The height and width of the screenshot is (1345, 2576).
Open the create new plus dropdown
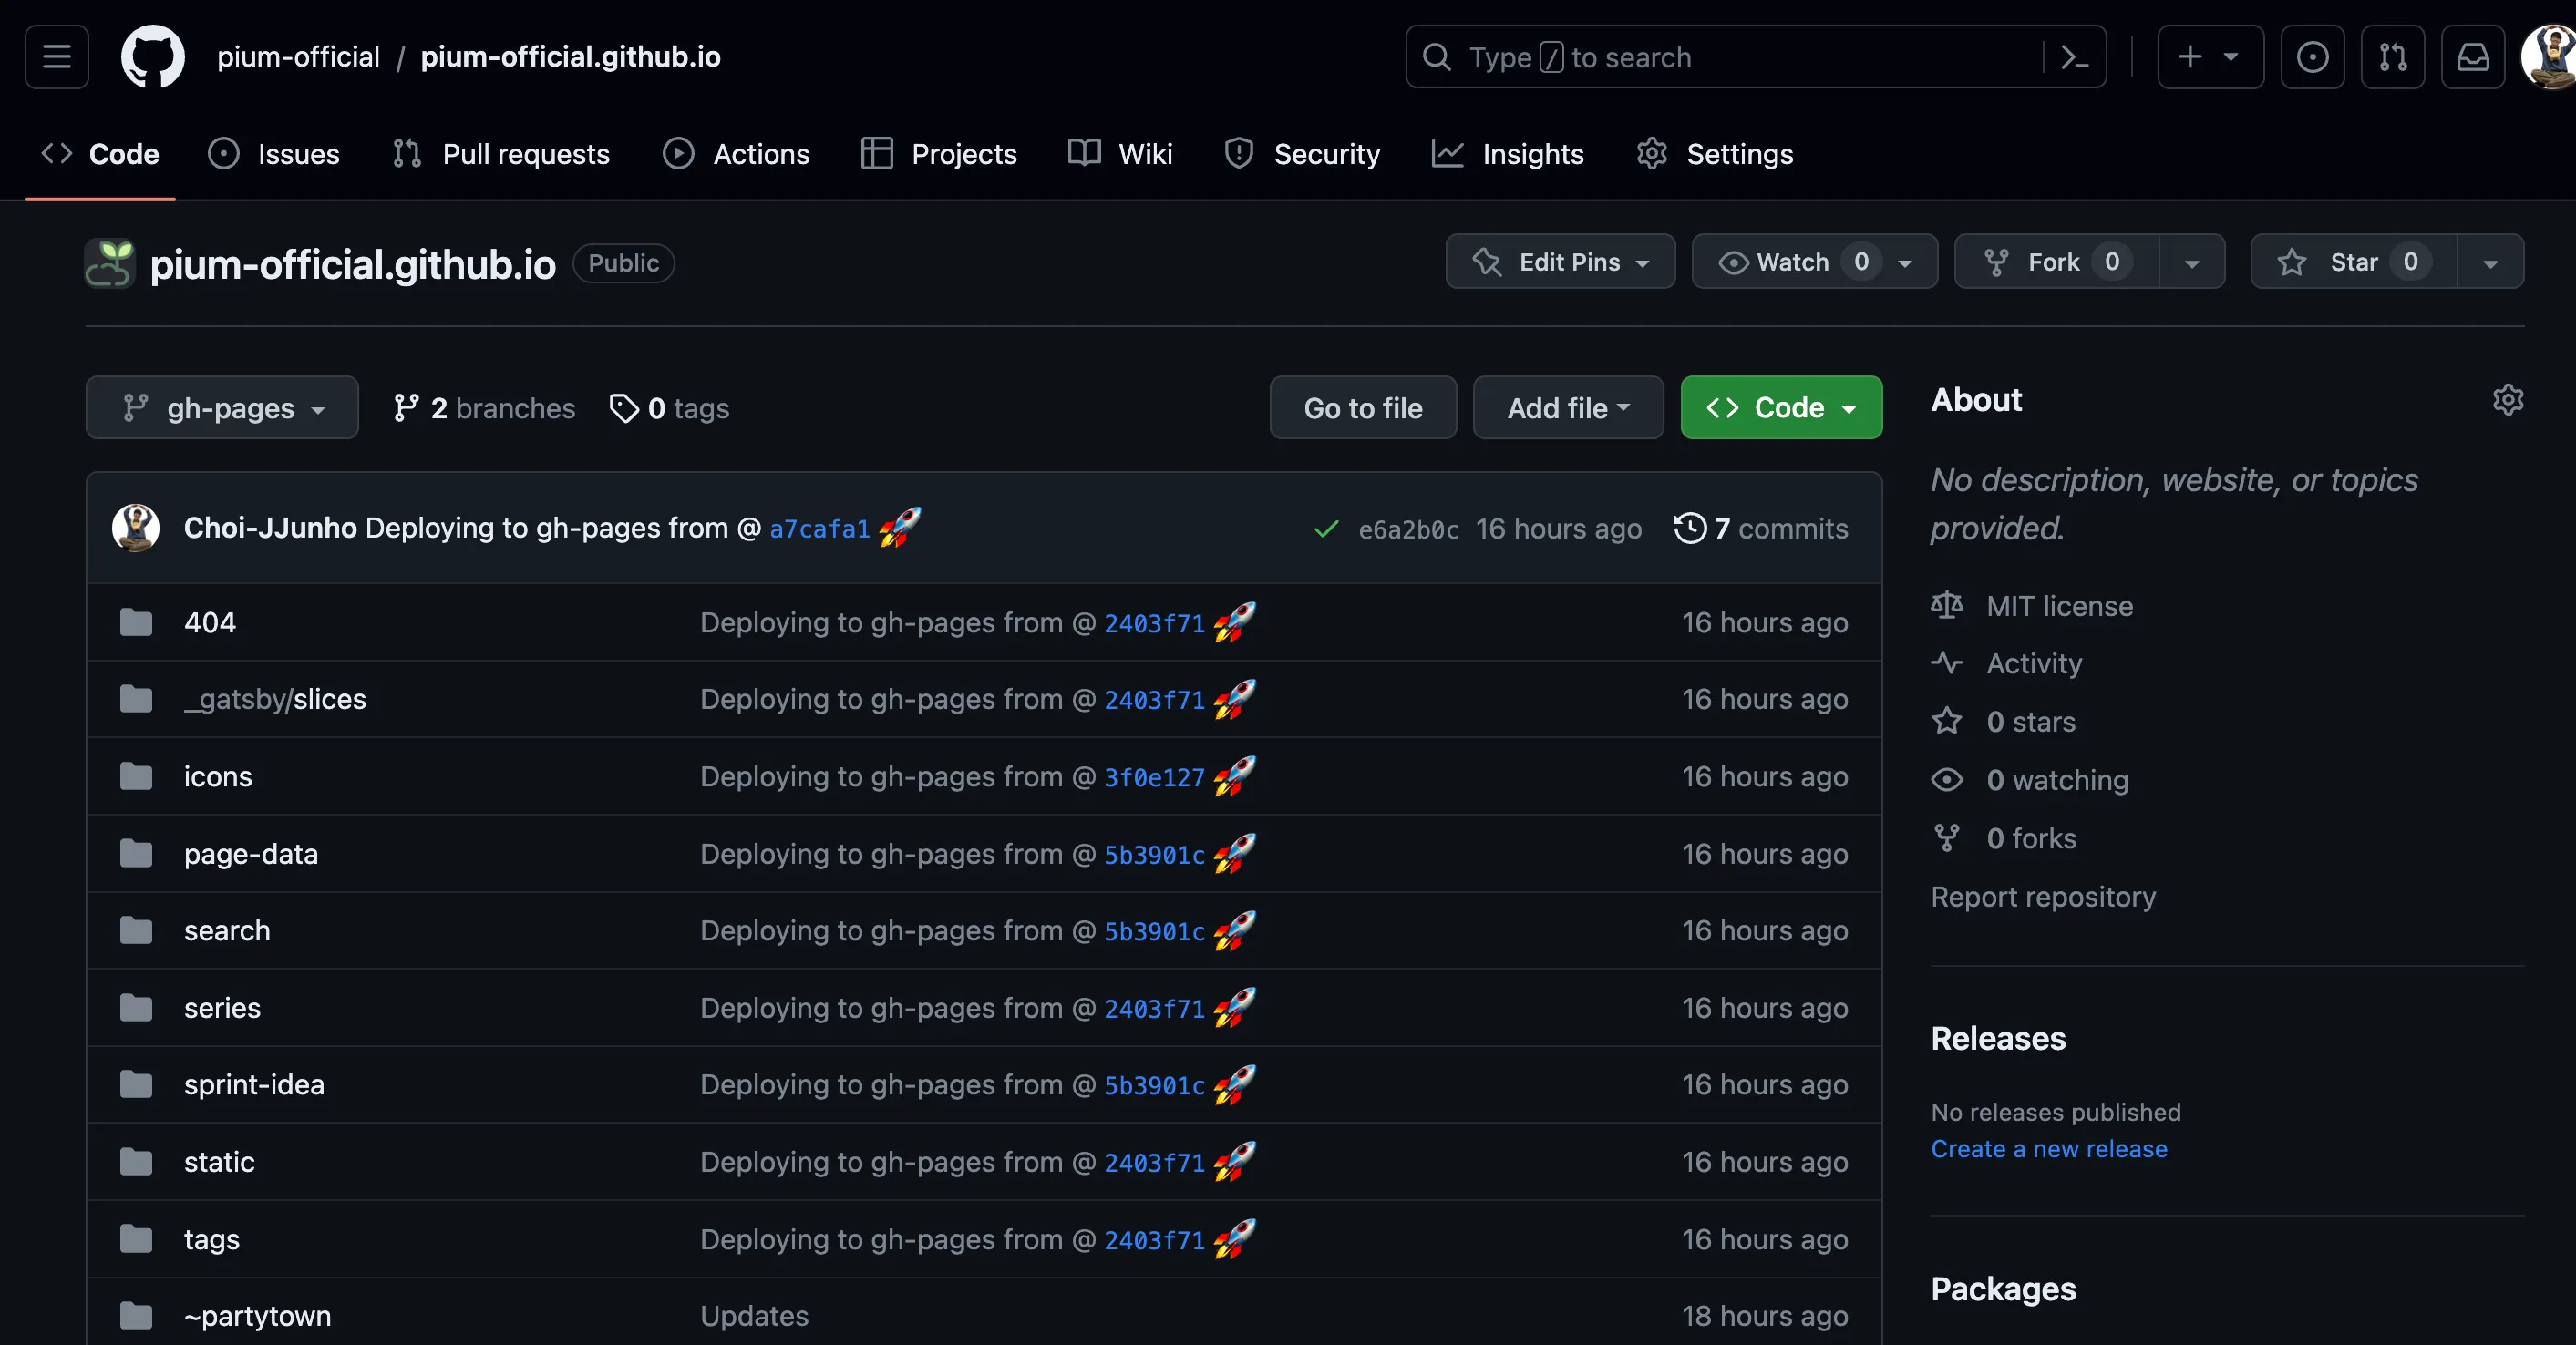click(2209, 57)
